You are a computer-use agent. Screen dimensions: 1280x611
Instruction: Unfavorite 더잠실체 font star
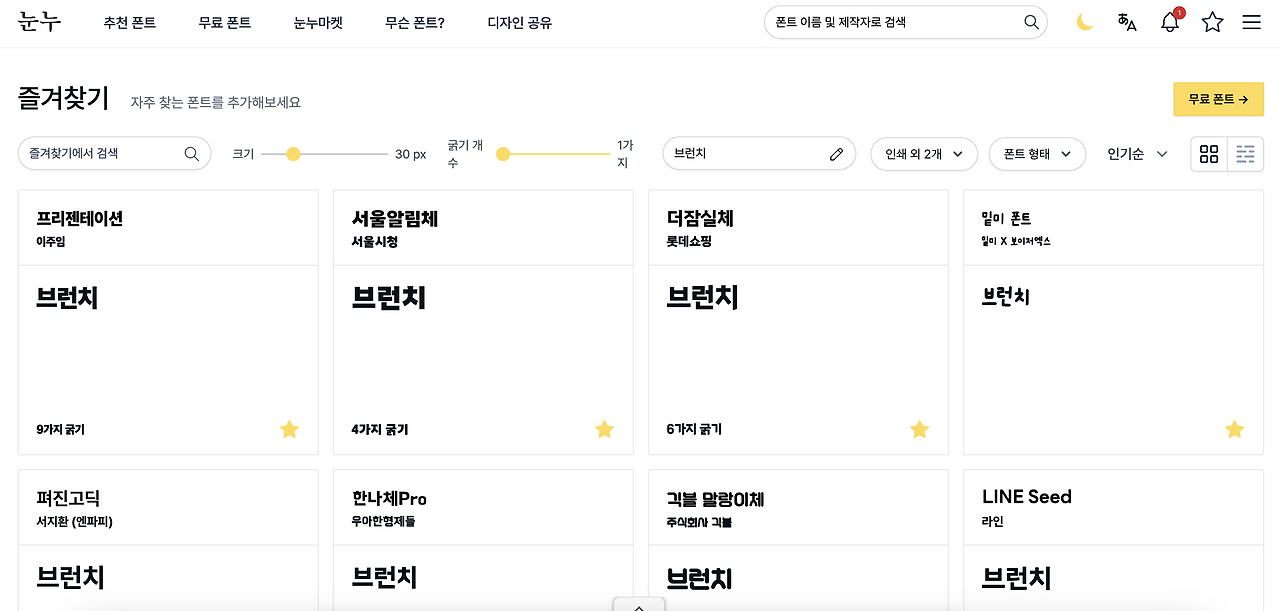tap(919, 429)
